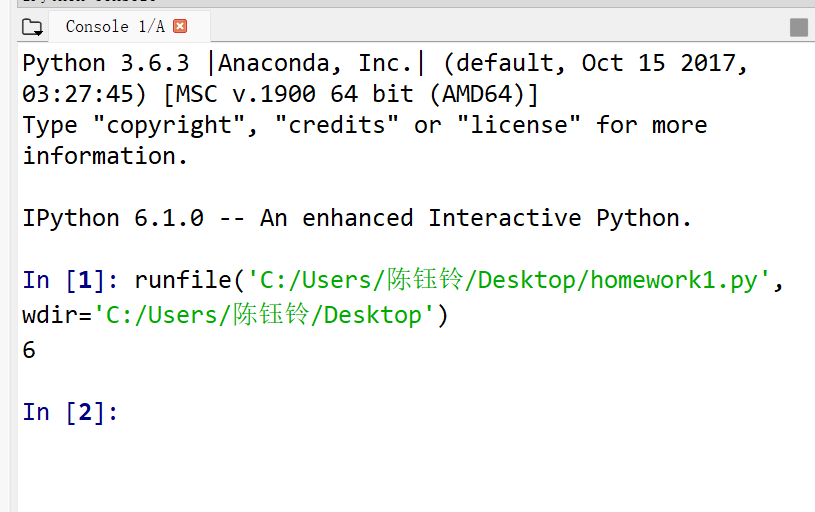The width and height of the screenshot is (815, 512).
Task: Click the In [1]: prompt label
Action: (x=70, y=280)
